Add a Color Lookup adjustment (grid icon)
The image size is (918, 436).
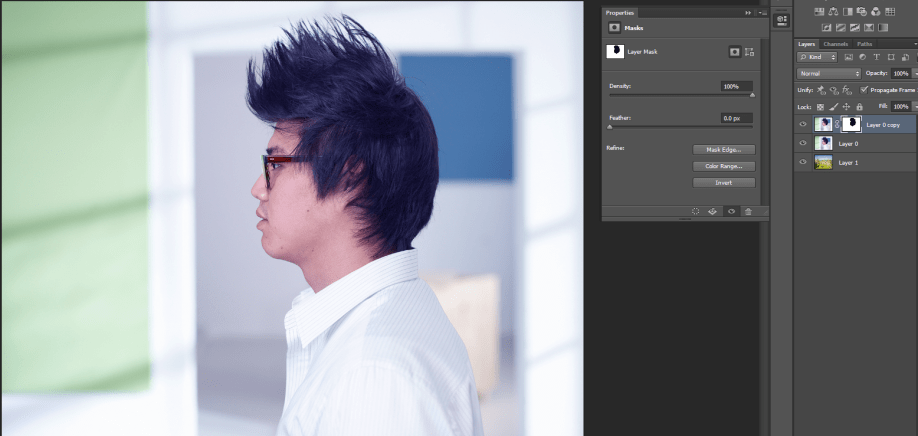point(890,11)
